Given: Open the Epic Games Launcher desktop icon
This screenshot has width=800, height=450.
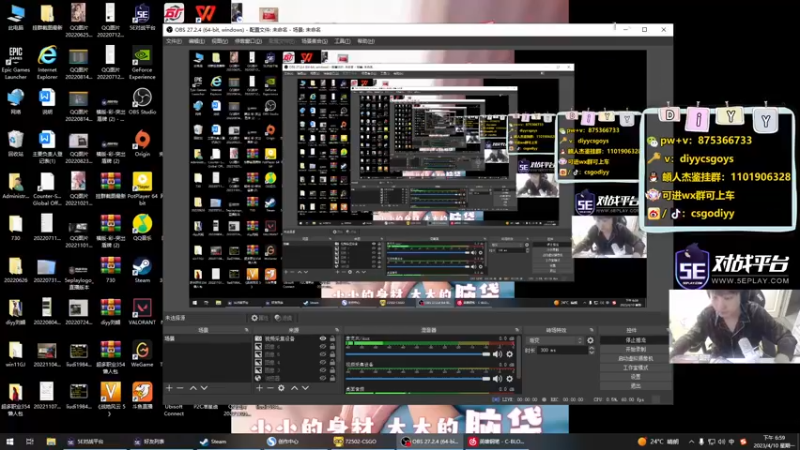Looking at the screenshot, I should [x=16, y=63].
